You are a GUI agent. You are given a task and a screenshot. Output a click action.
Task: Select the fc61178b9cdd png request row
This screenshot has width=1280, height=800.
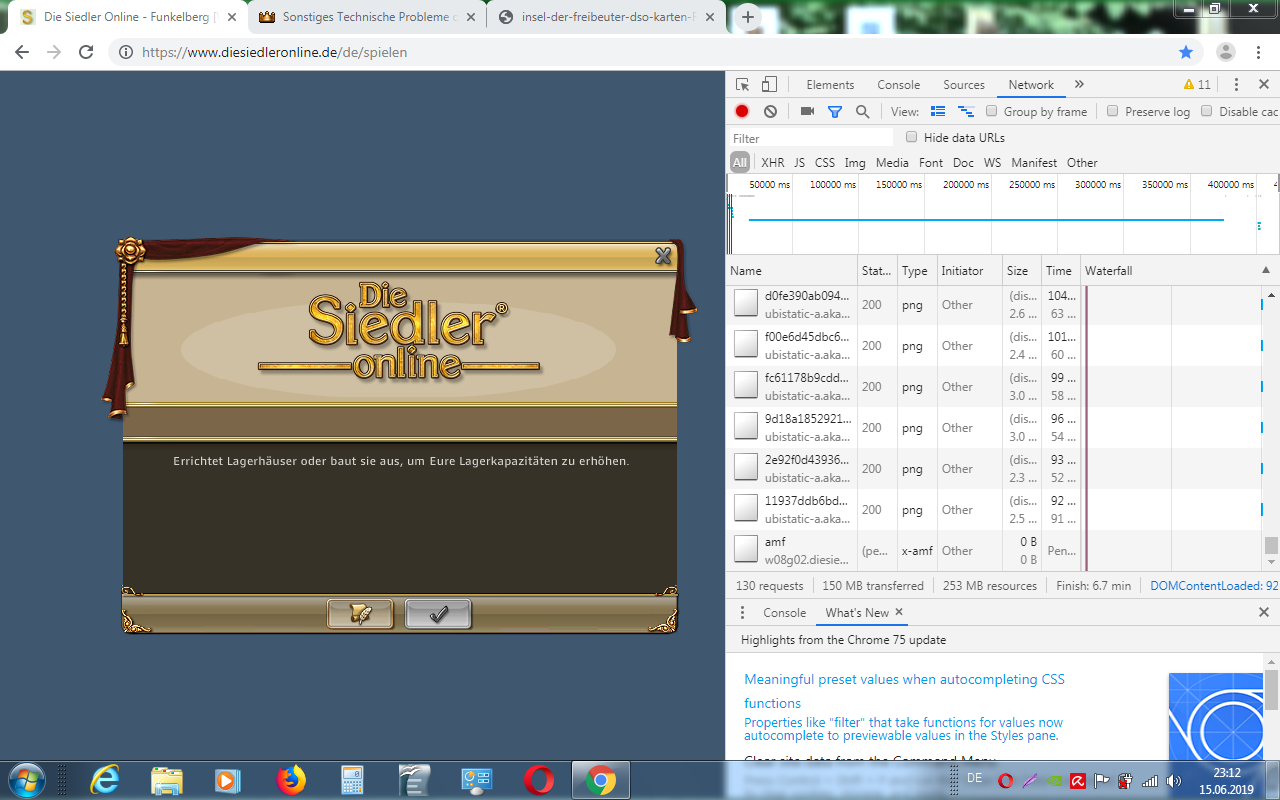pyautogui.click(x=995, y=387)
